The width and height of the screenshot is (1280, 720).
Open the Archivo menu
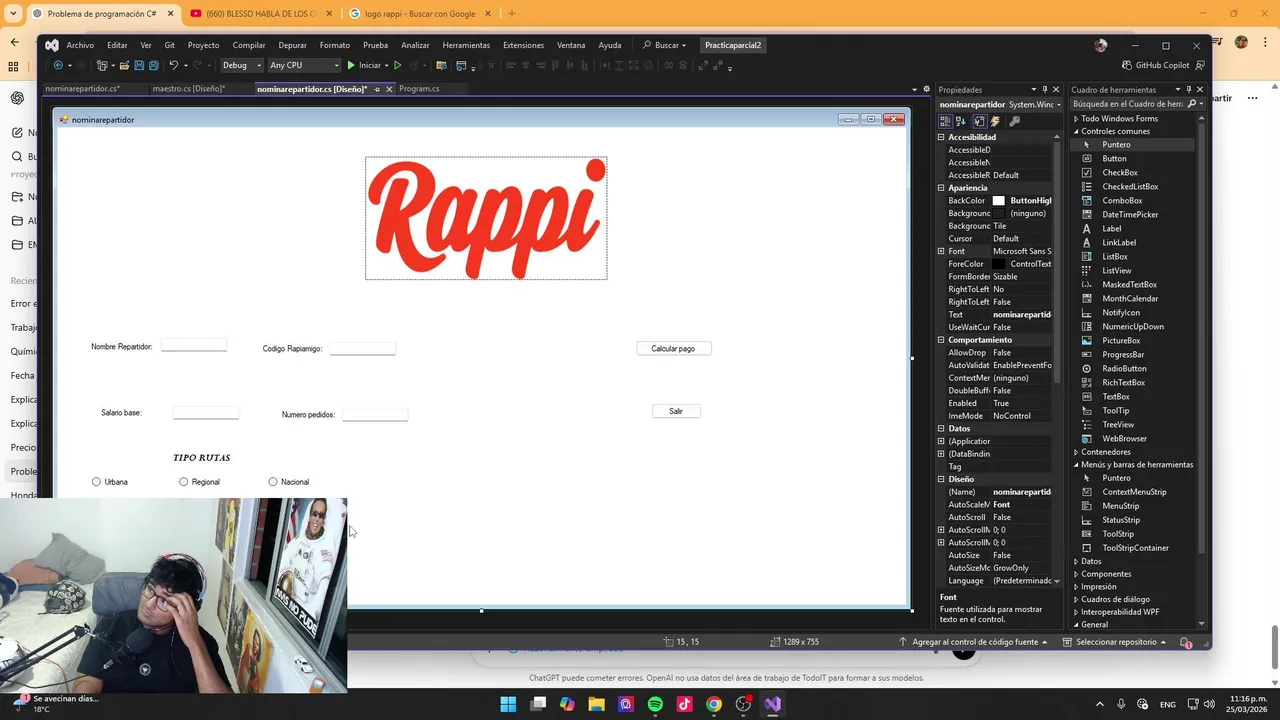(80, 45)
